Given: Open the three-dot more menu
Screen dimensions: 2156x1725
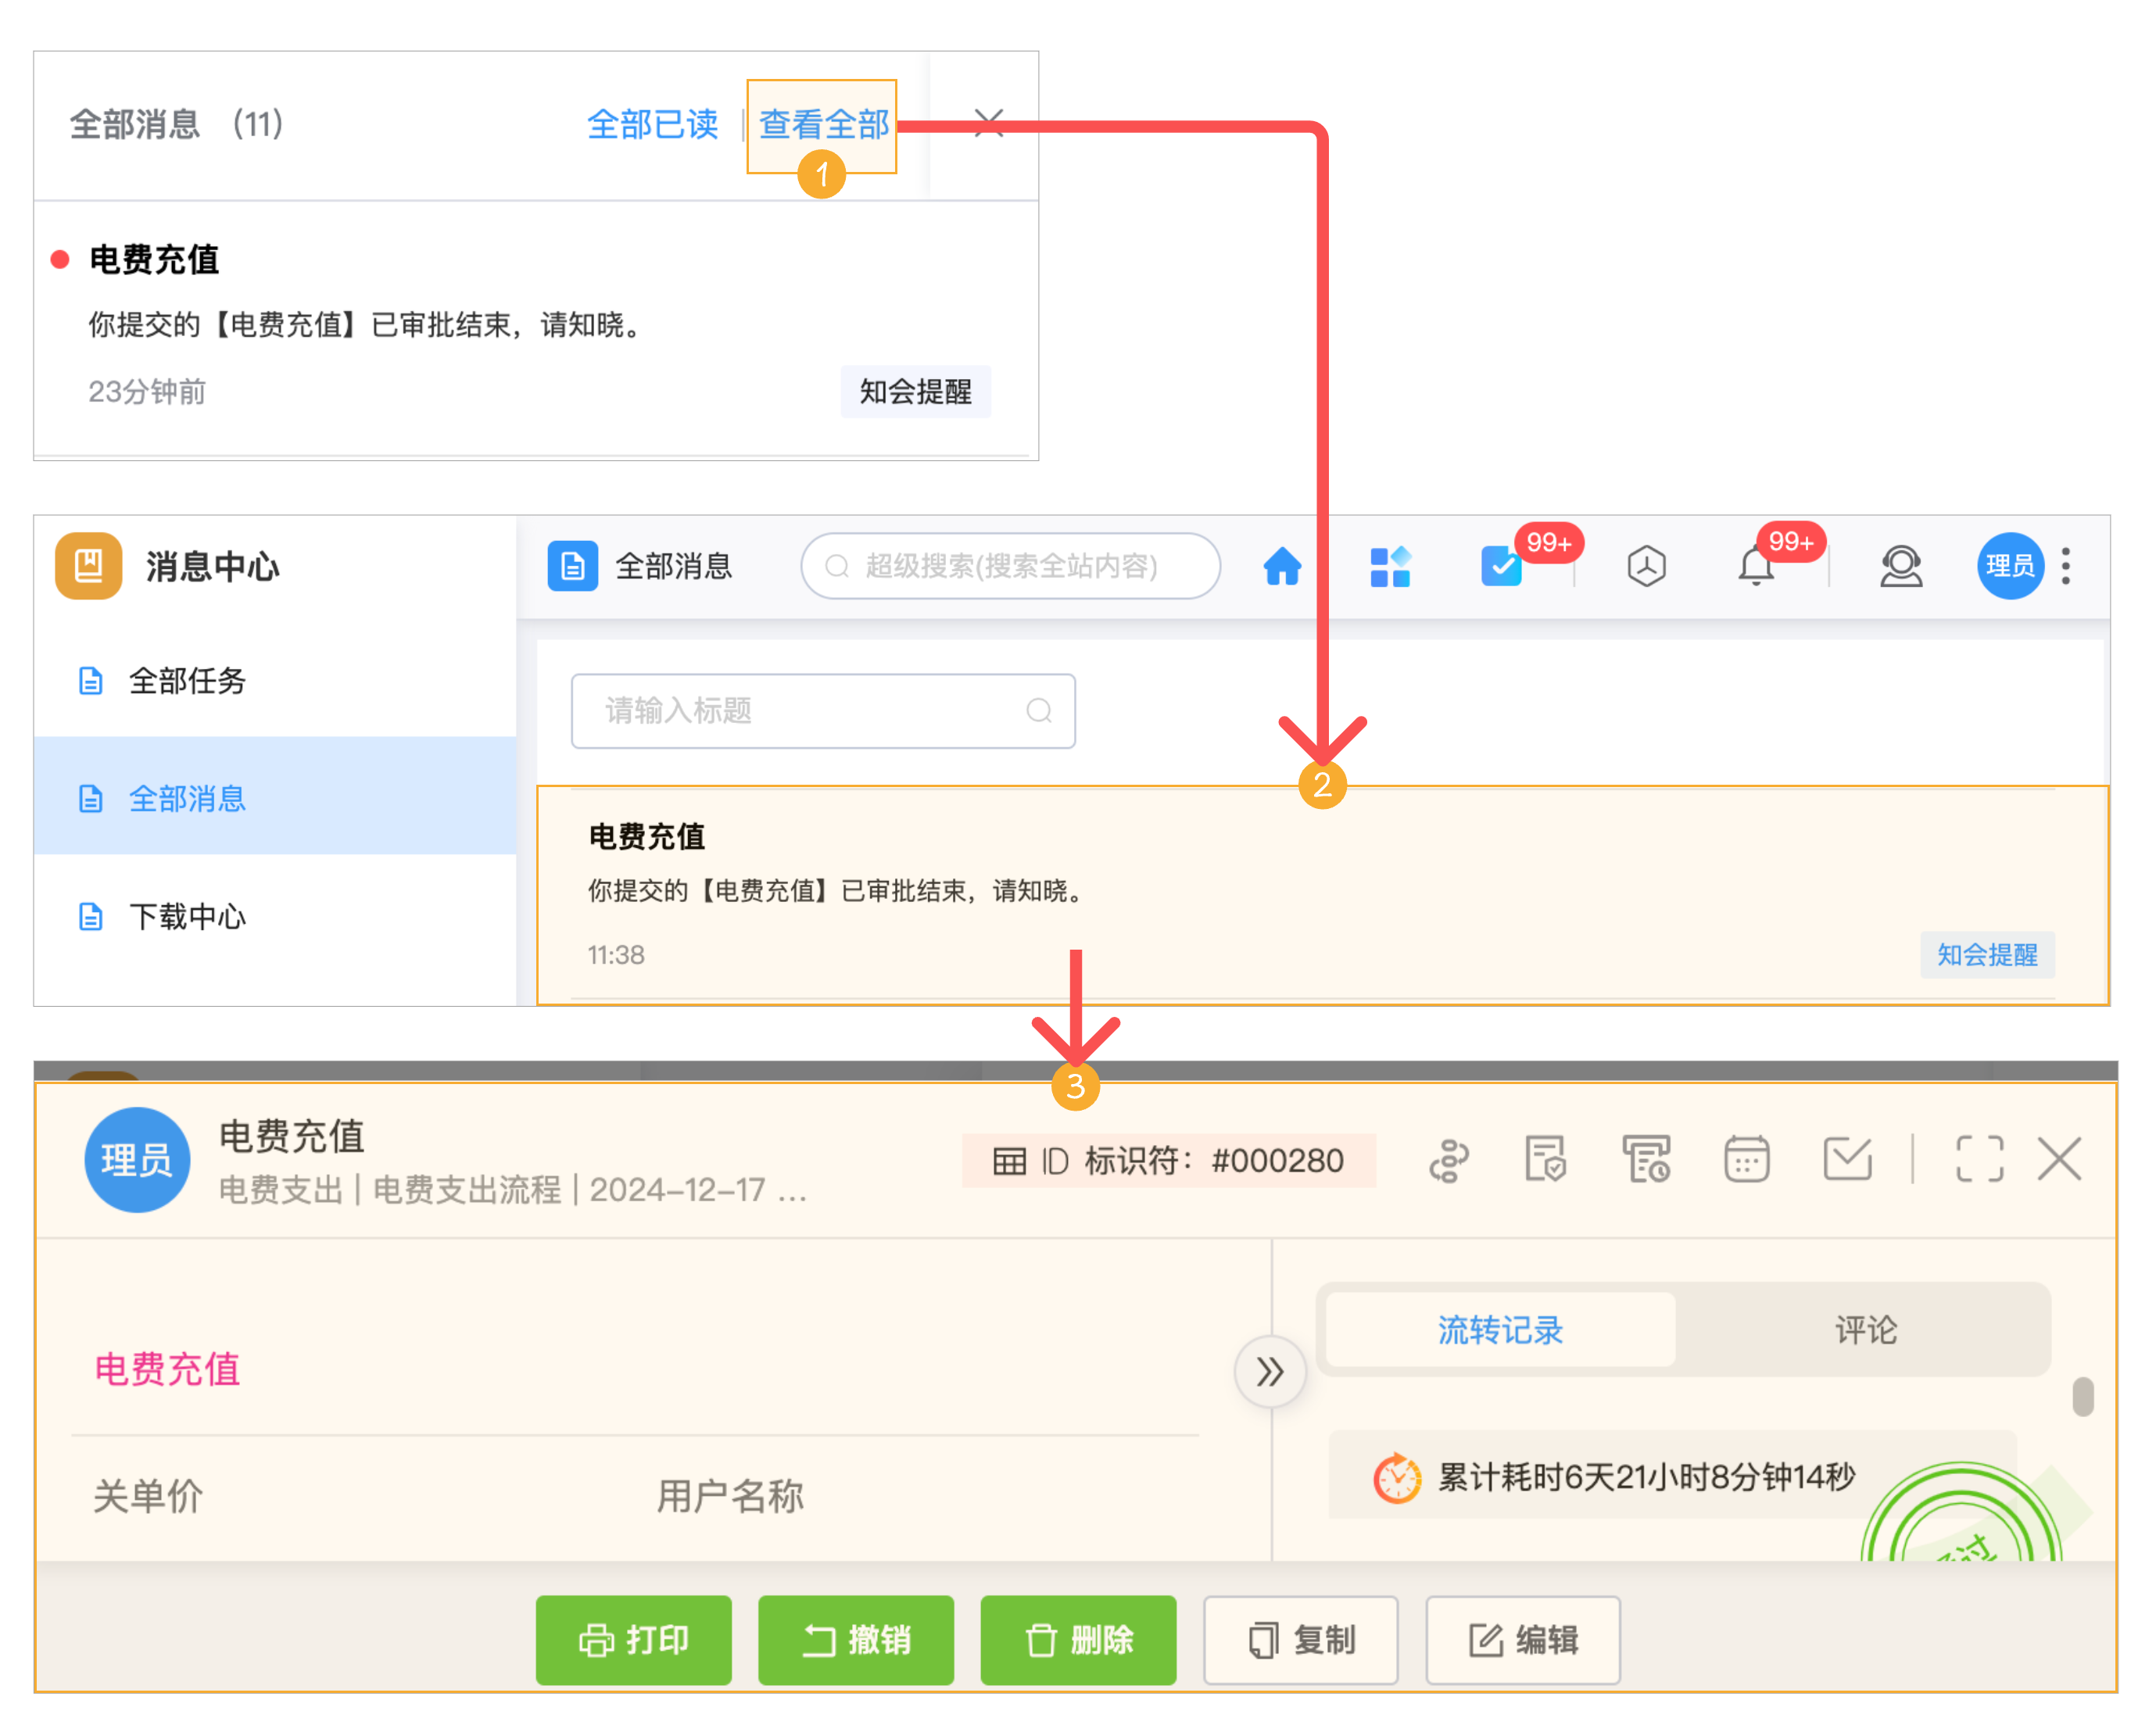Looking at the screenshot, I should click(2066, 567).
